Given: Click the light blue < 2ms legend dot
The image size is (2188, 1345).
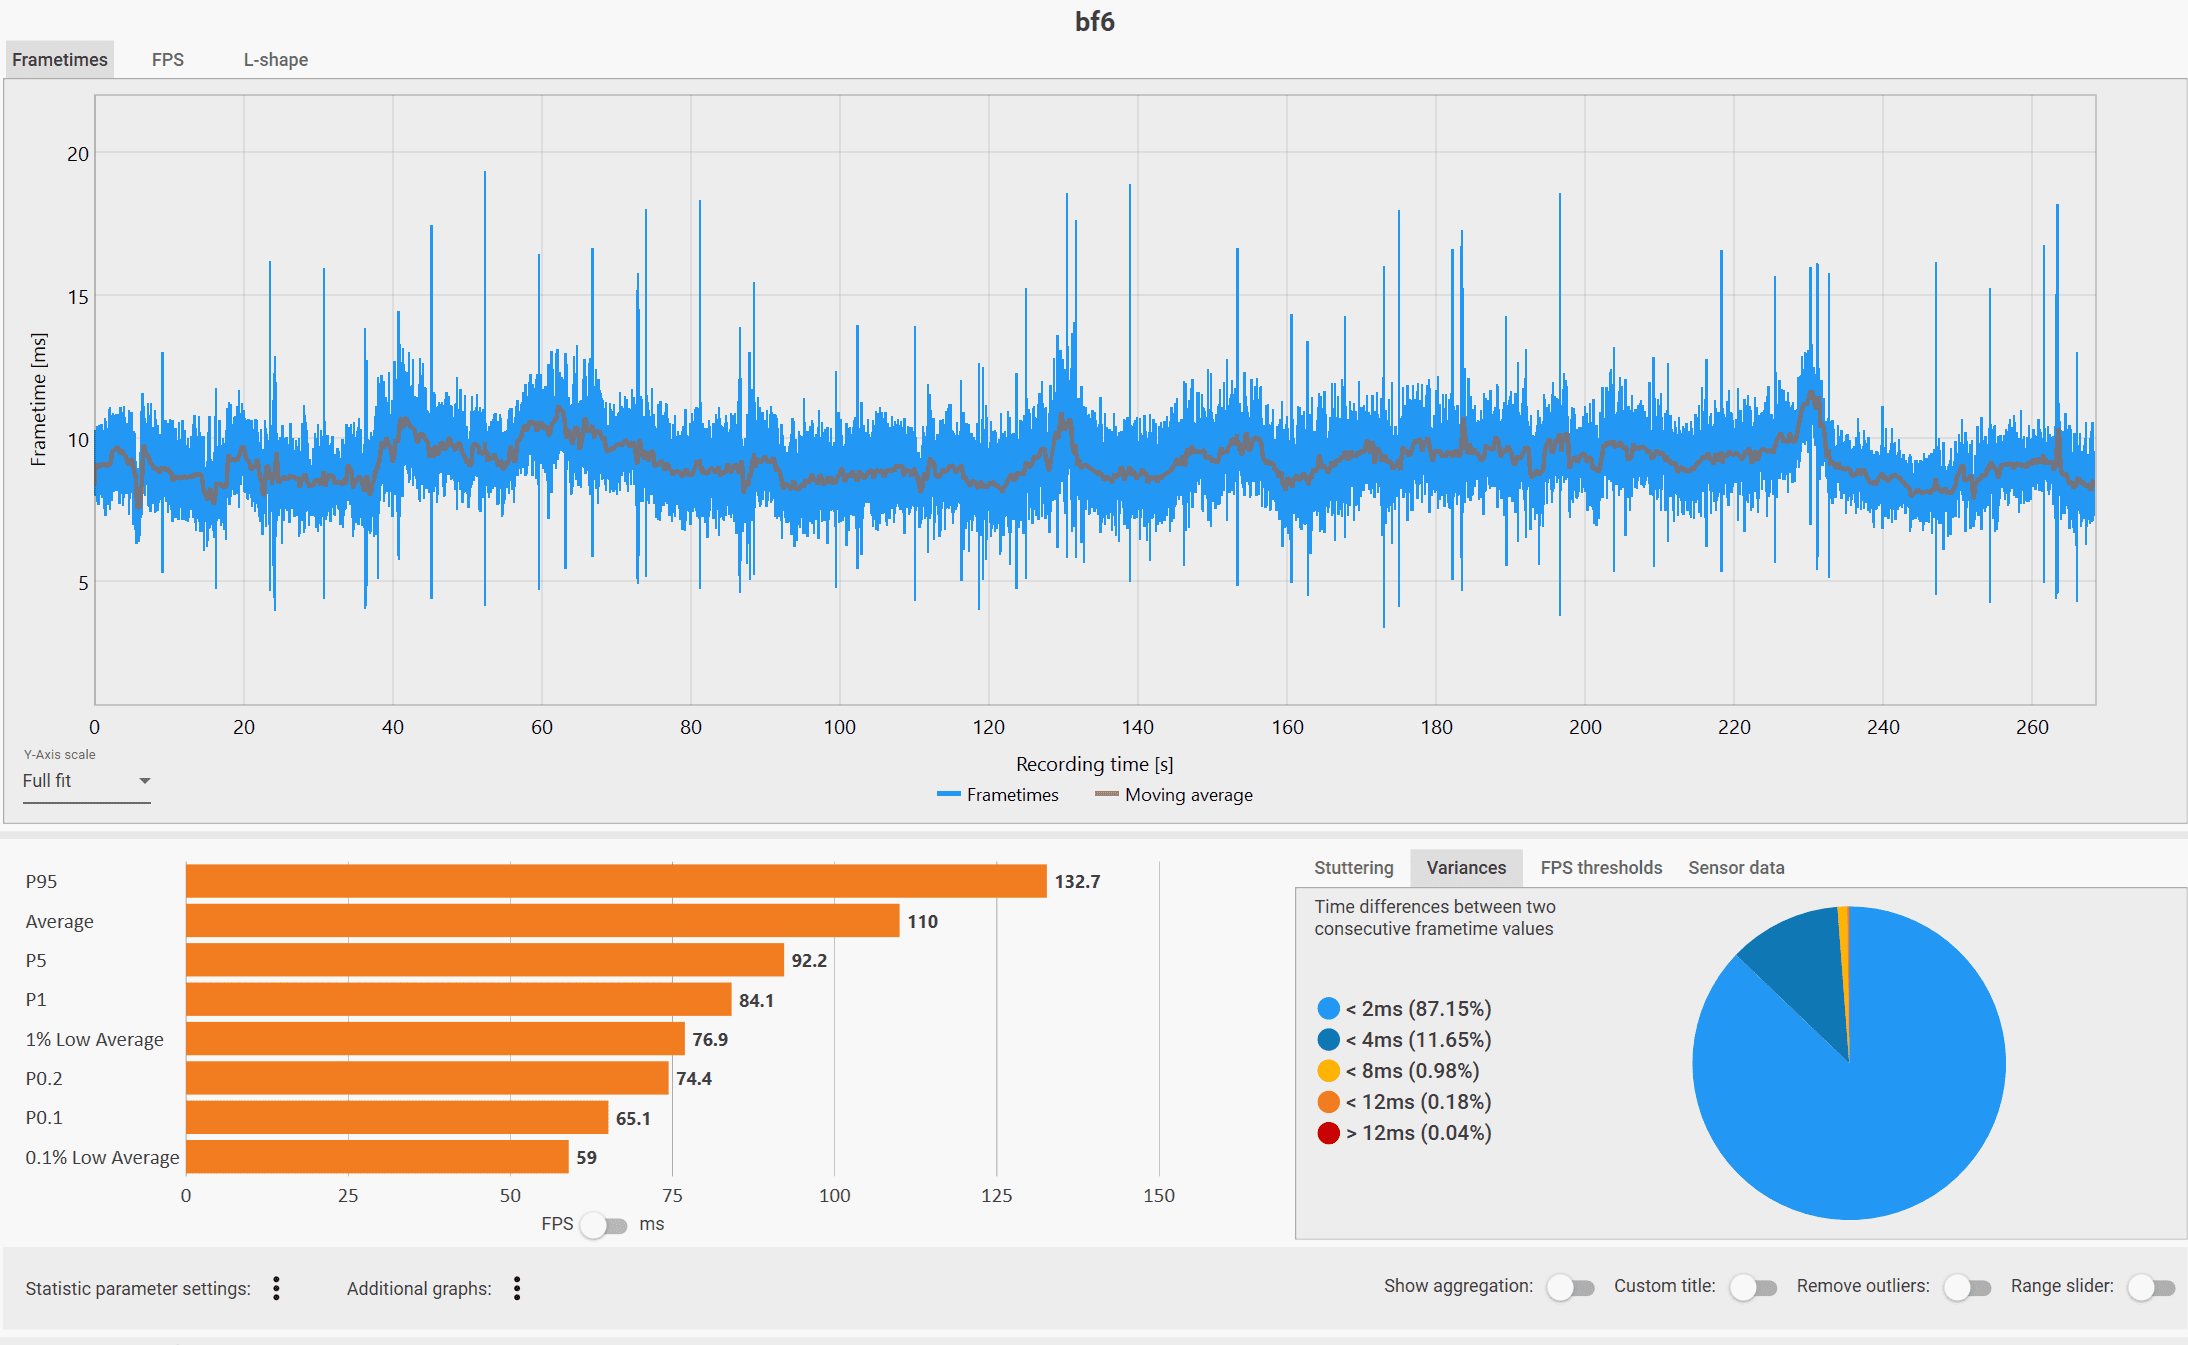Looking at the screenshot, I should pyautogui.click(x=1328, y=1008).
